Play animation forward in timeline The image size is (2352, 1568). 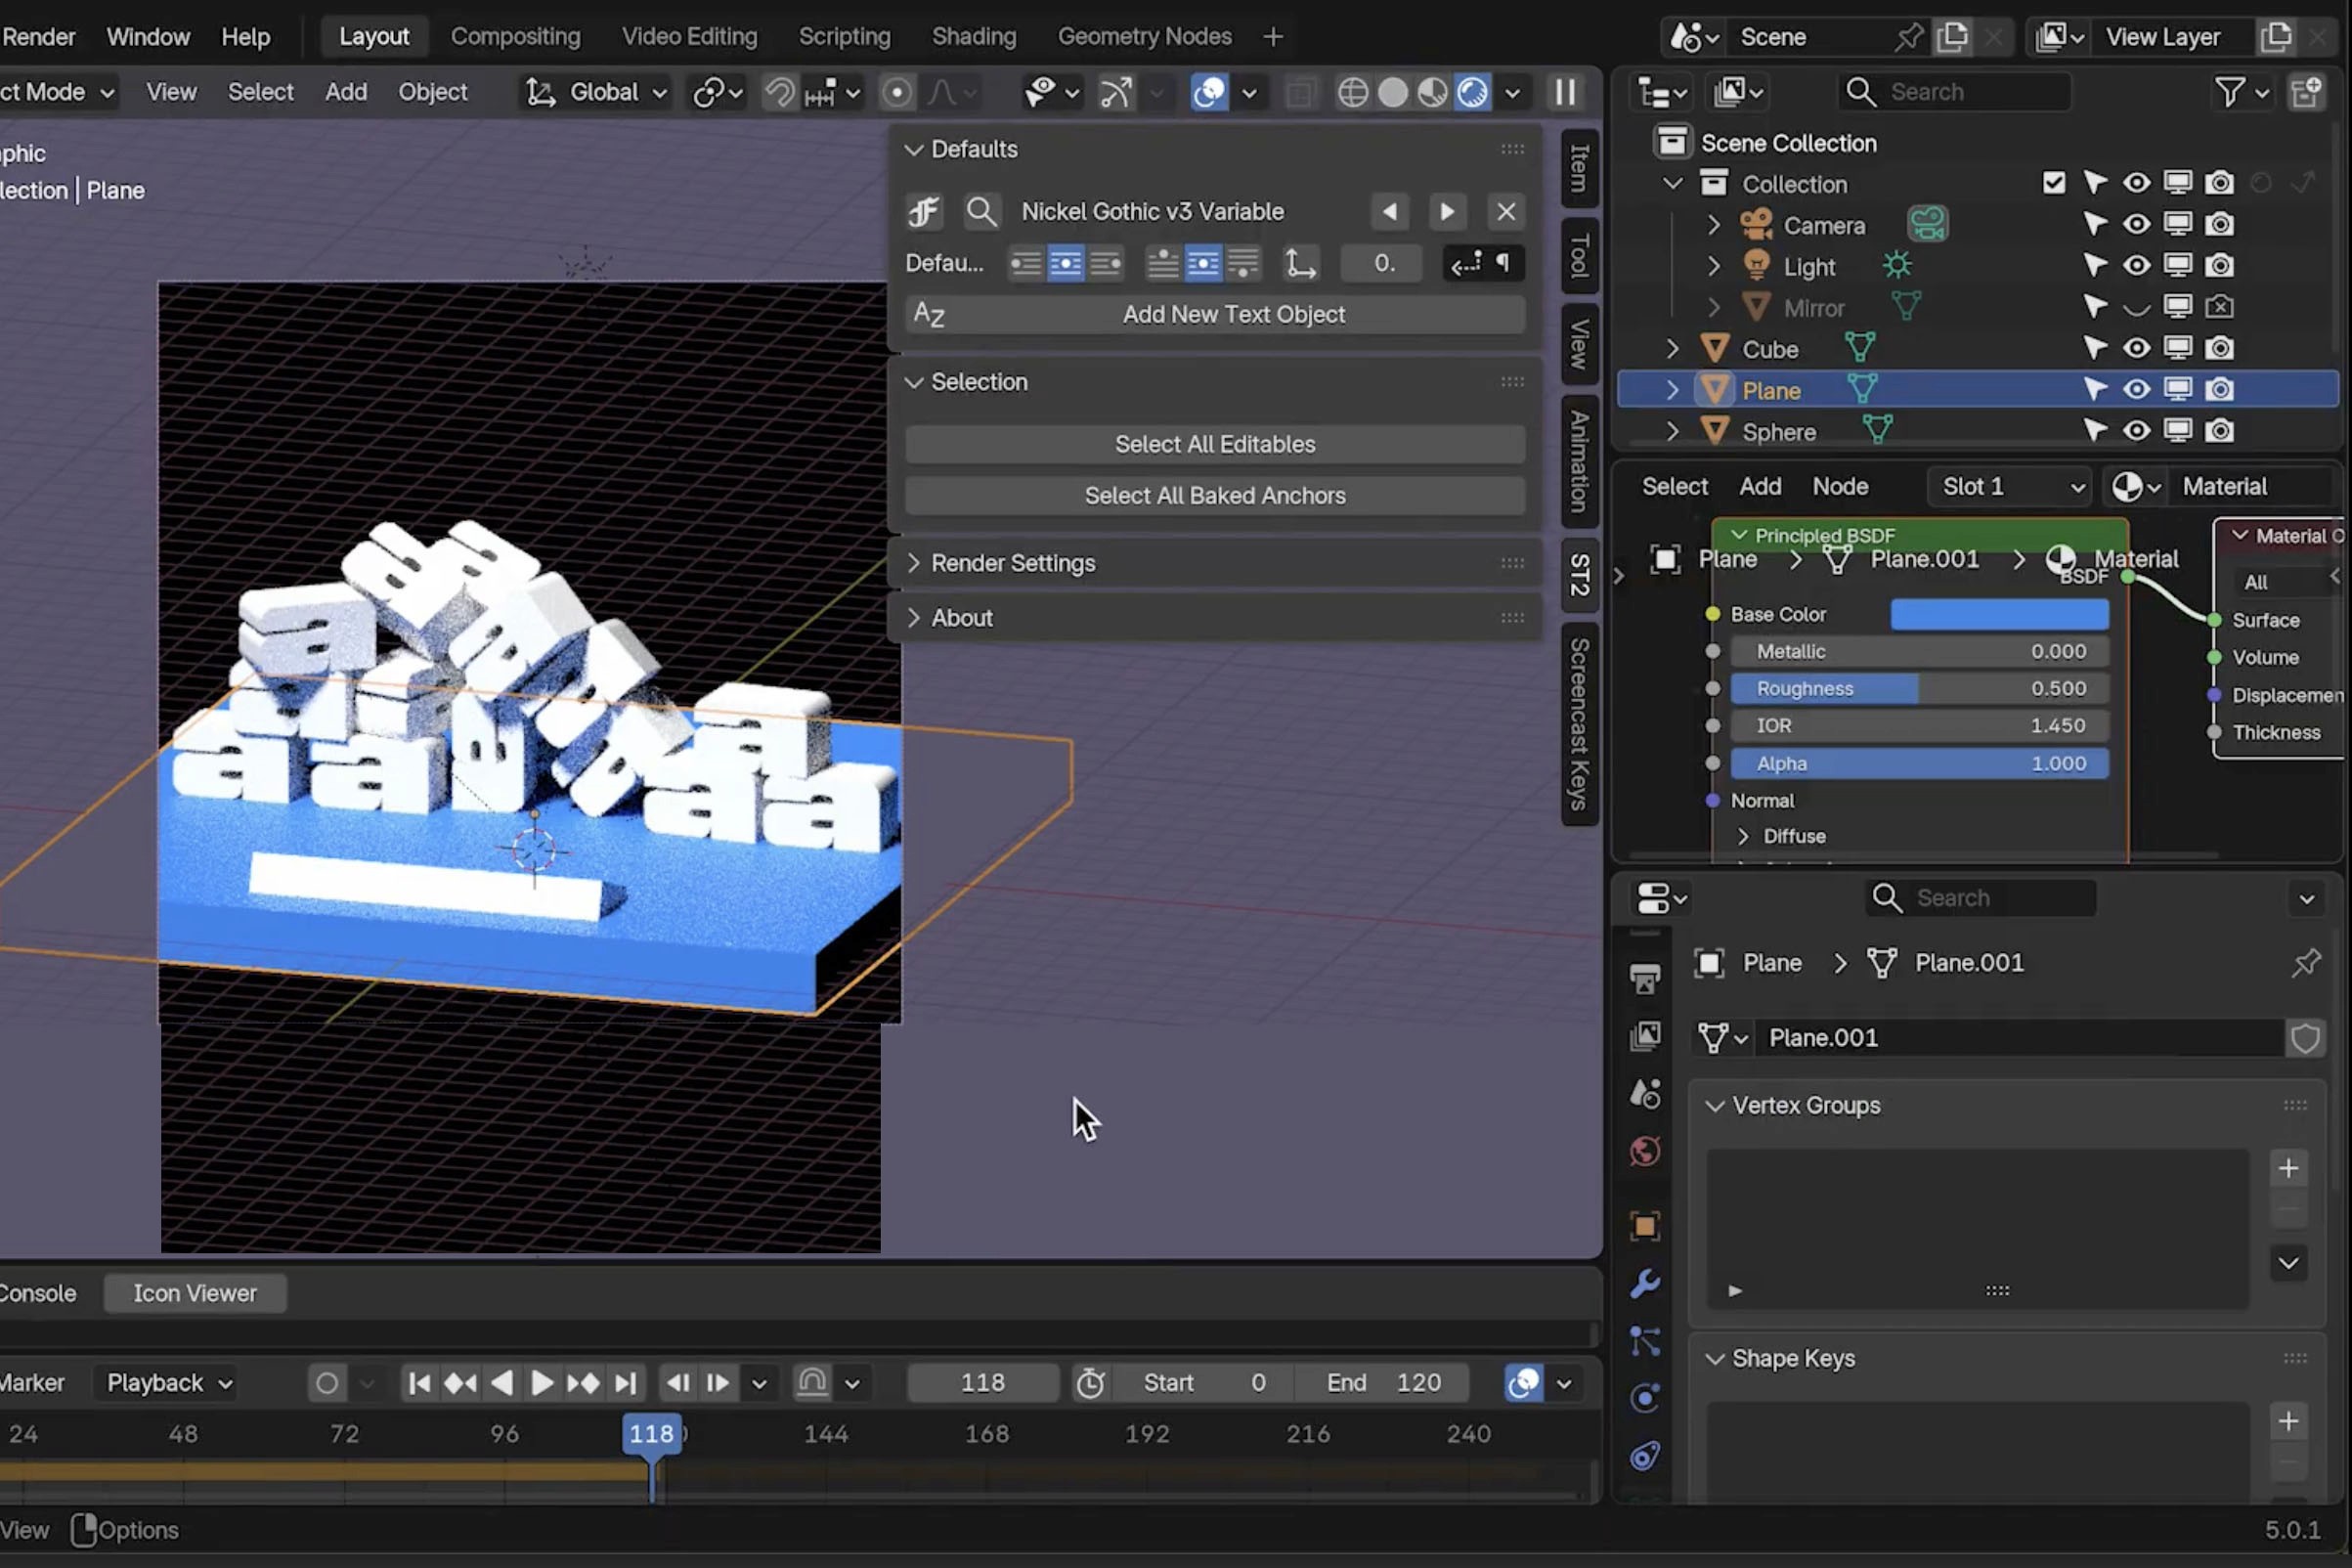pyautogui.click(x=541, y=1383)
